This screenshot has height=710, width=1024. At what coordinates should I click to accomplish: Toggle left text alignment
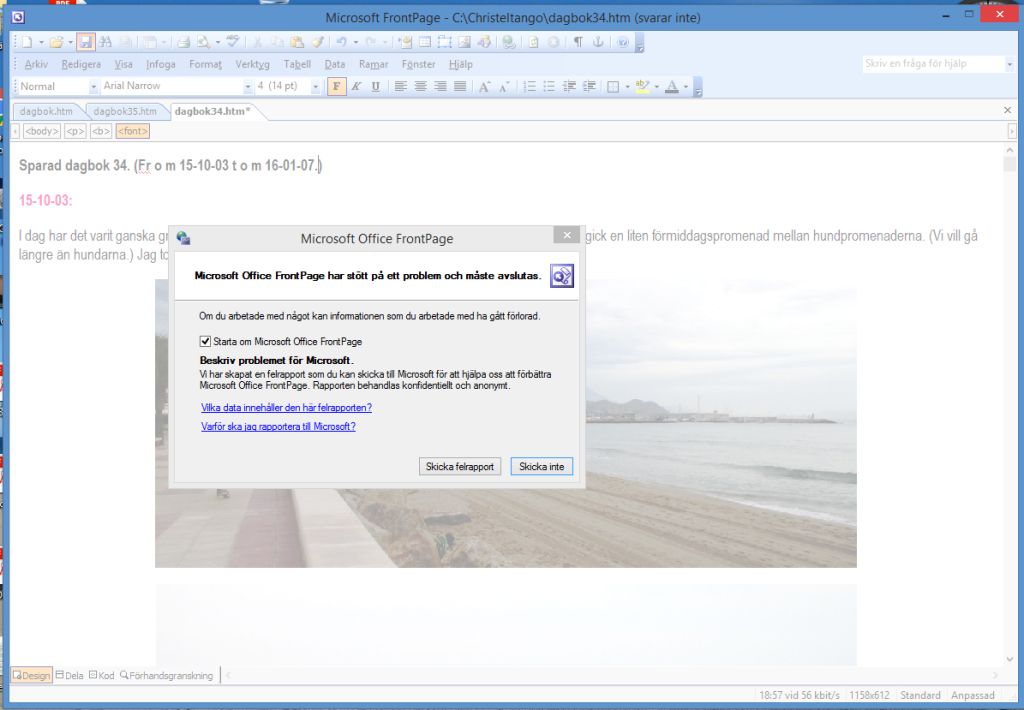click(x=400, y=86)
